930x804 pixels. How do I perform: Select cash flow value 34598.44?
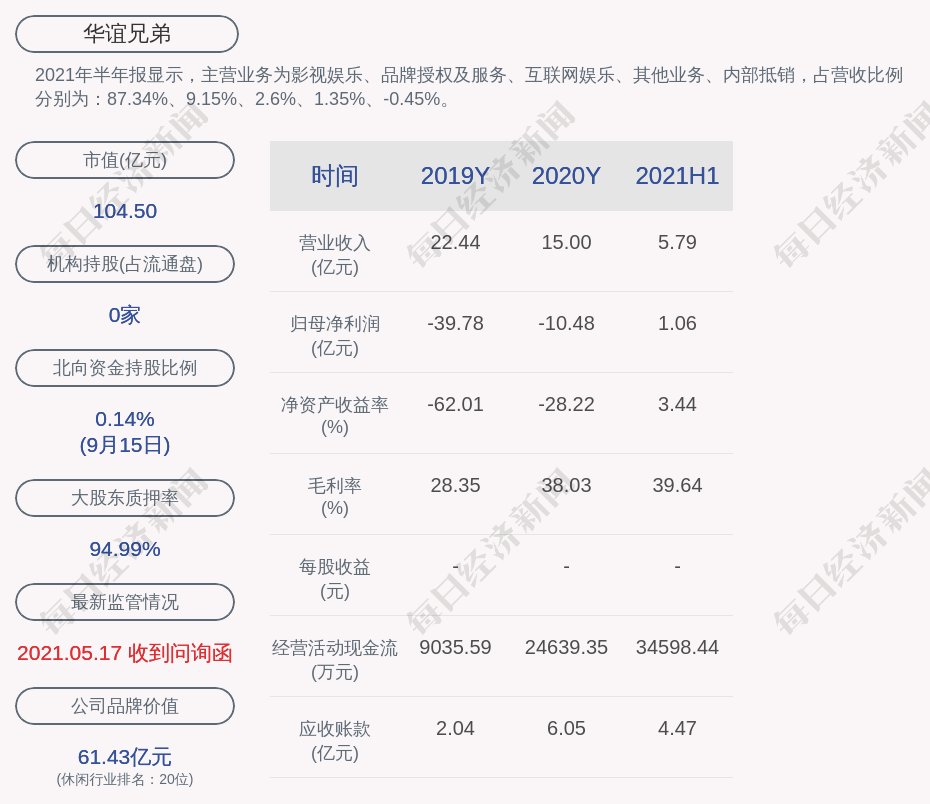coord(677,647)
